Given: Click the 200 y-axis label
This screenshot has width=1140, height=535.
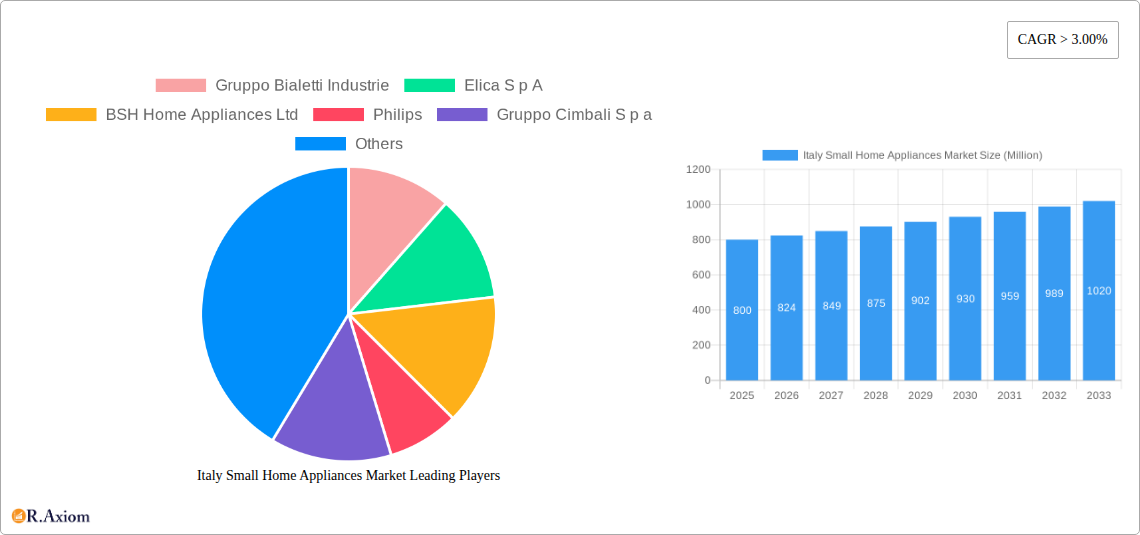Looking at the screenshot, I should click(x=702, y=345).
